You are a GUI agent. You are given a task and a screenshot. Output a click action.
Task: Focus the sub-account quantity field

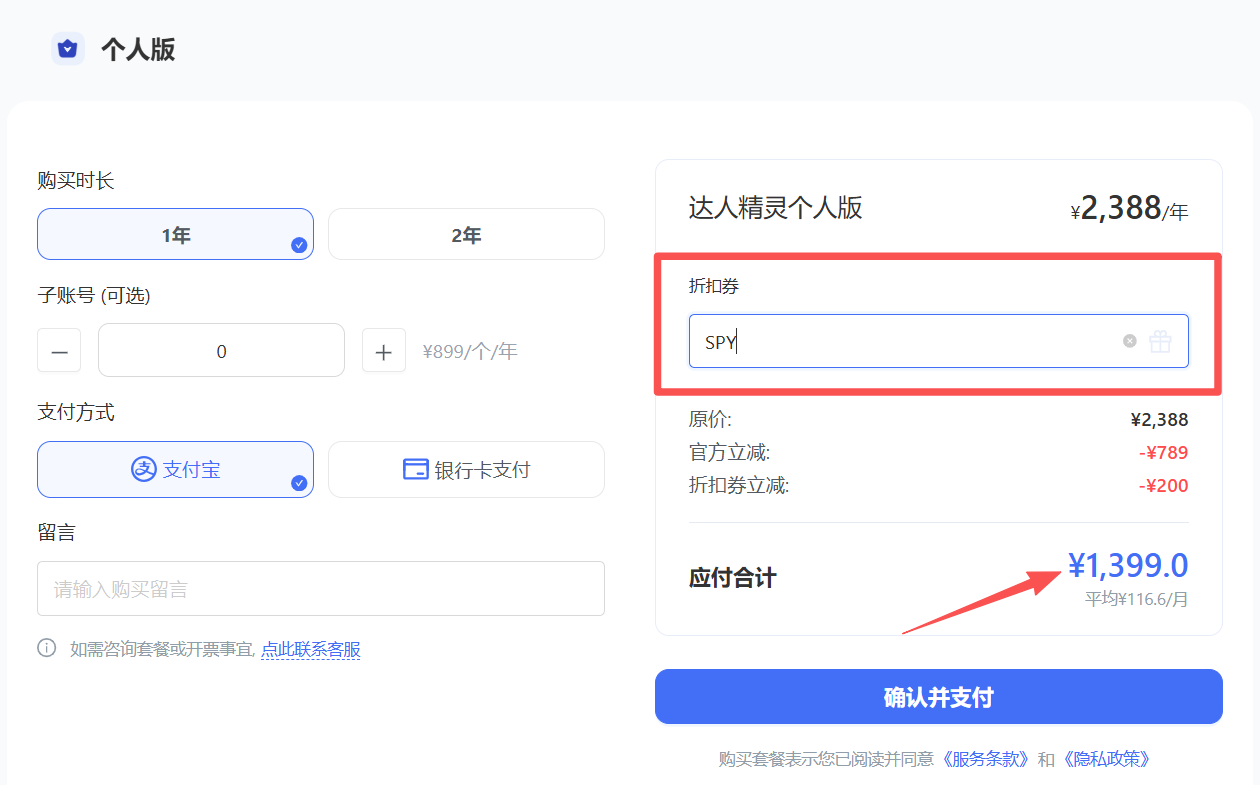click(x=221, y=350)
